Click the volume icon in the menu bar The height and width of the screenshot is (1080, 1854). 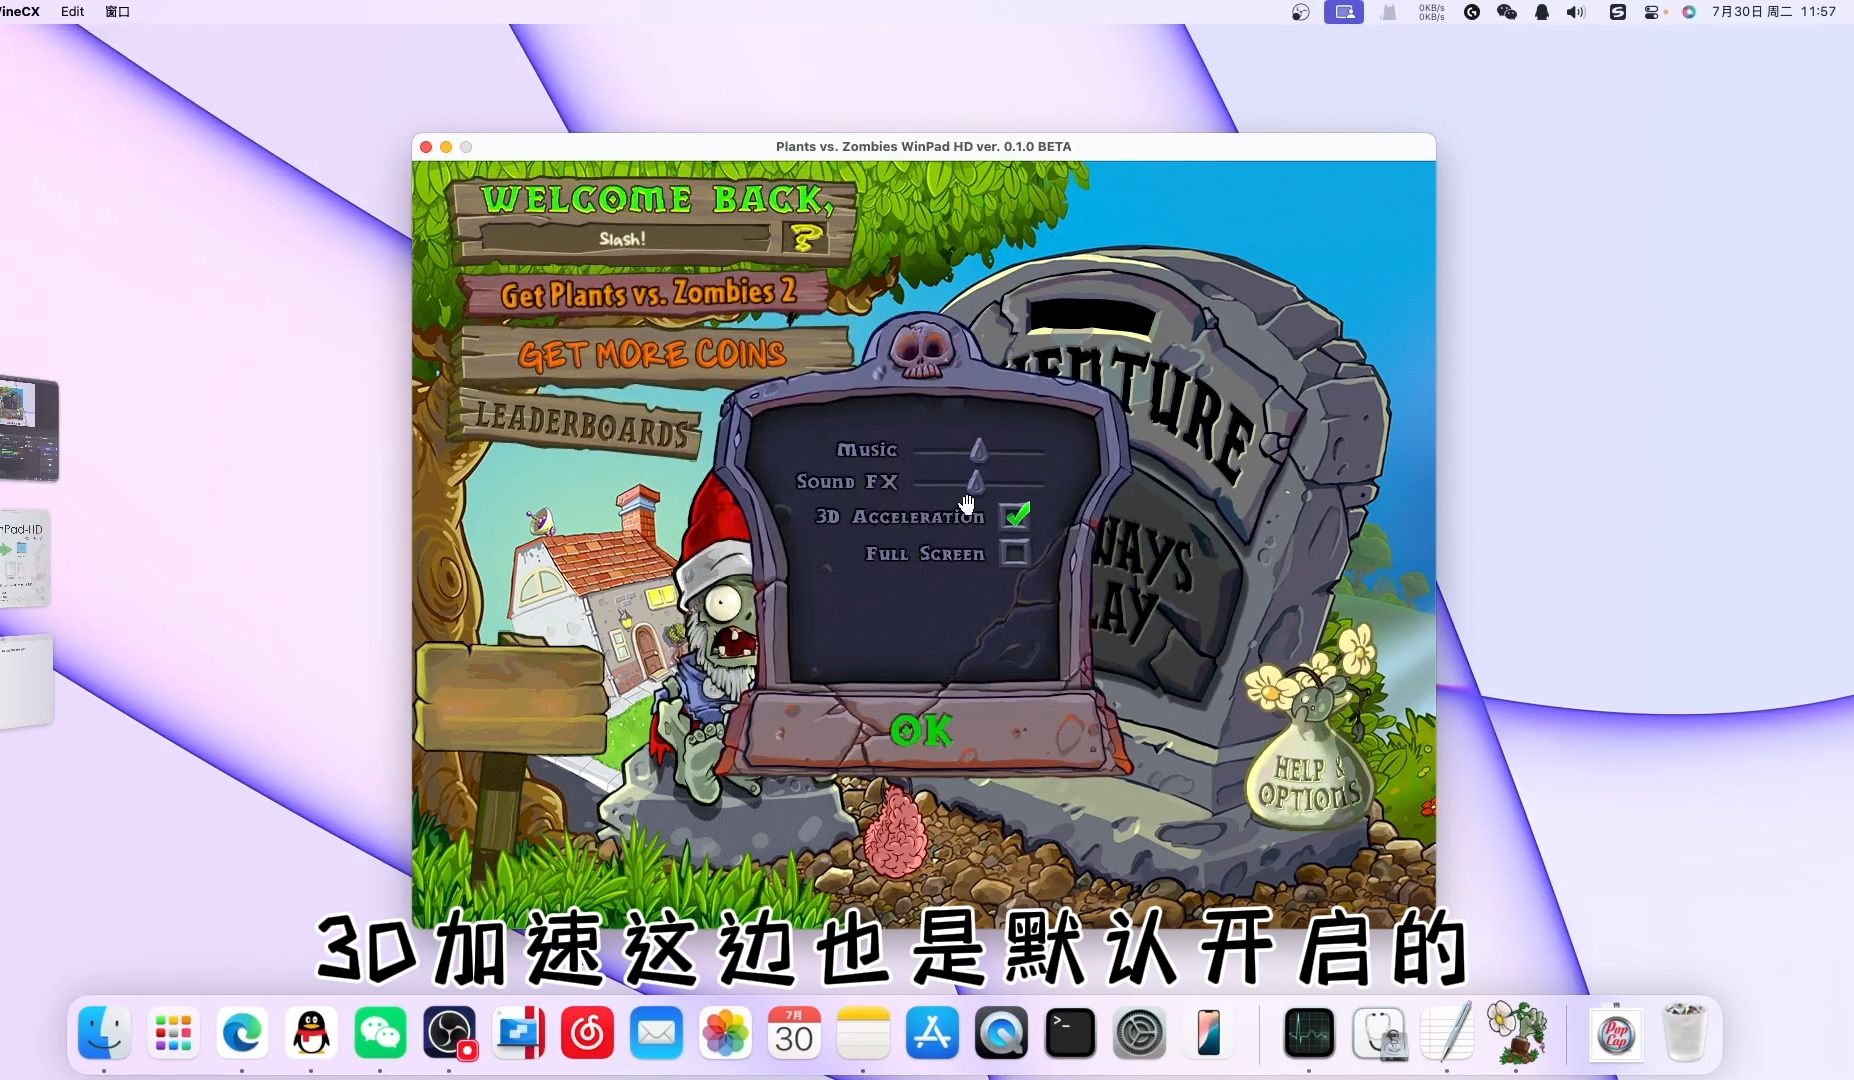(1576, 12)
